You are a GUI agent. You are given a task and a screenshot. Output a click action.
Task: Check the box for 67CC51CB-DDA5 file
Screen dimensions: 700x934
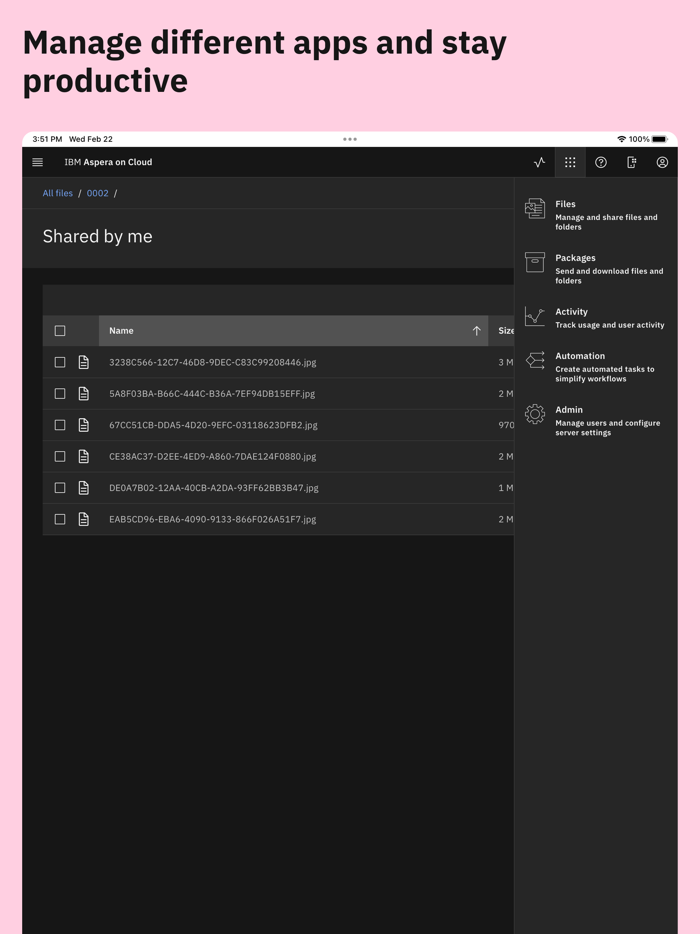[x=60, y=425]
